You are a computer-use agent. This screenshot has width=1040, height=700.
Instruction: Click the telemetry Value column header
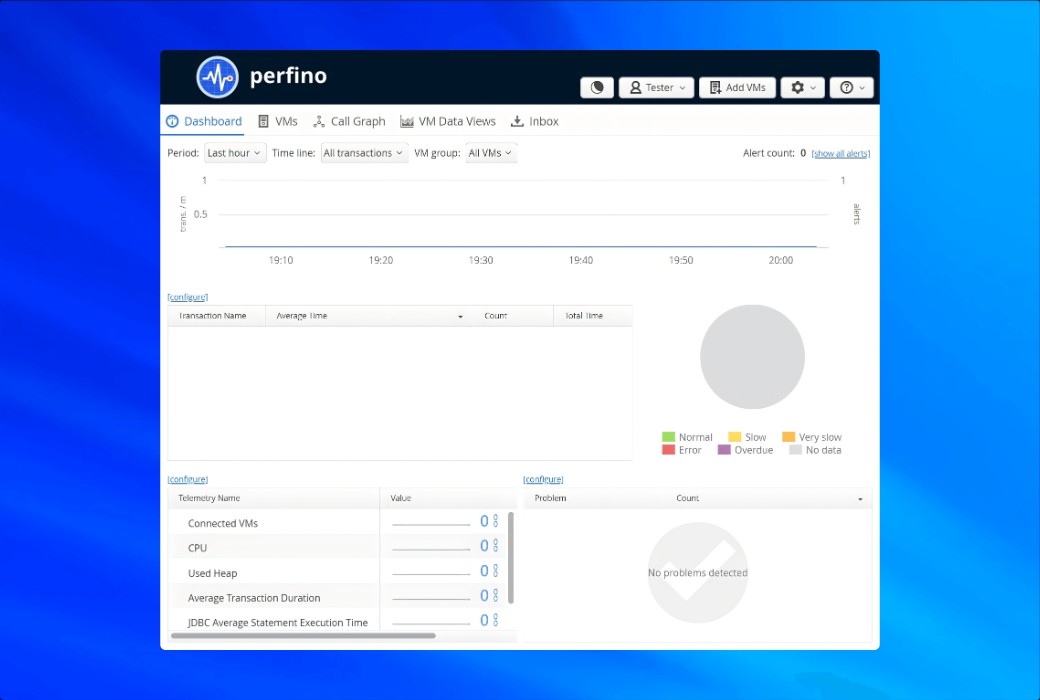coord(448,498)
